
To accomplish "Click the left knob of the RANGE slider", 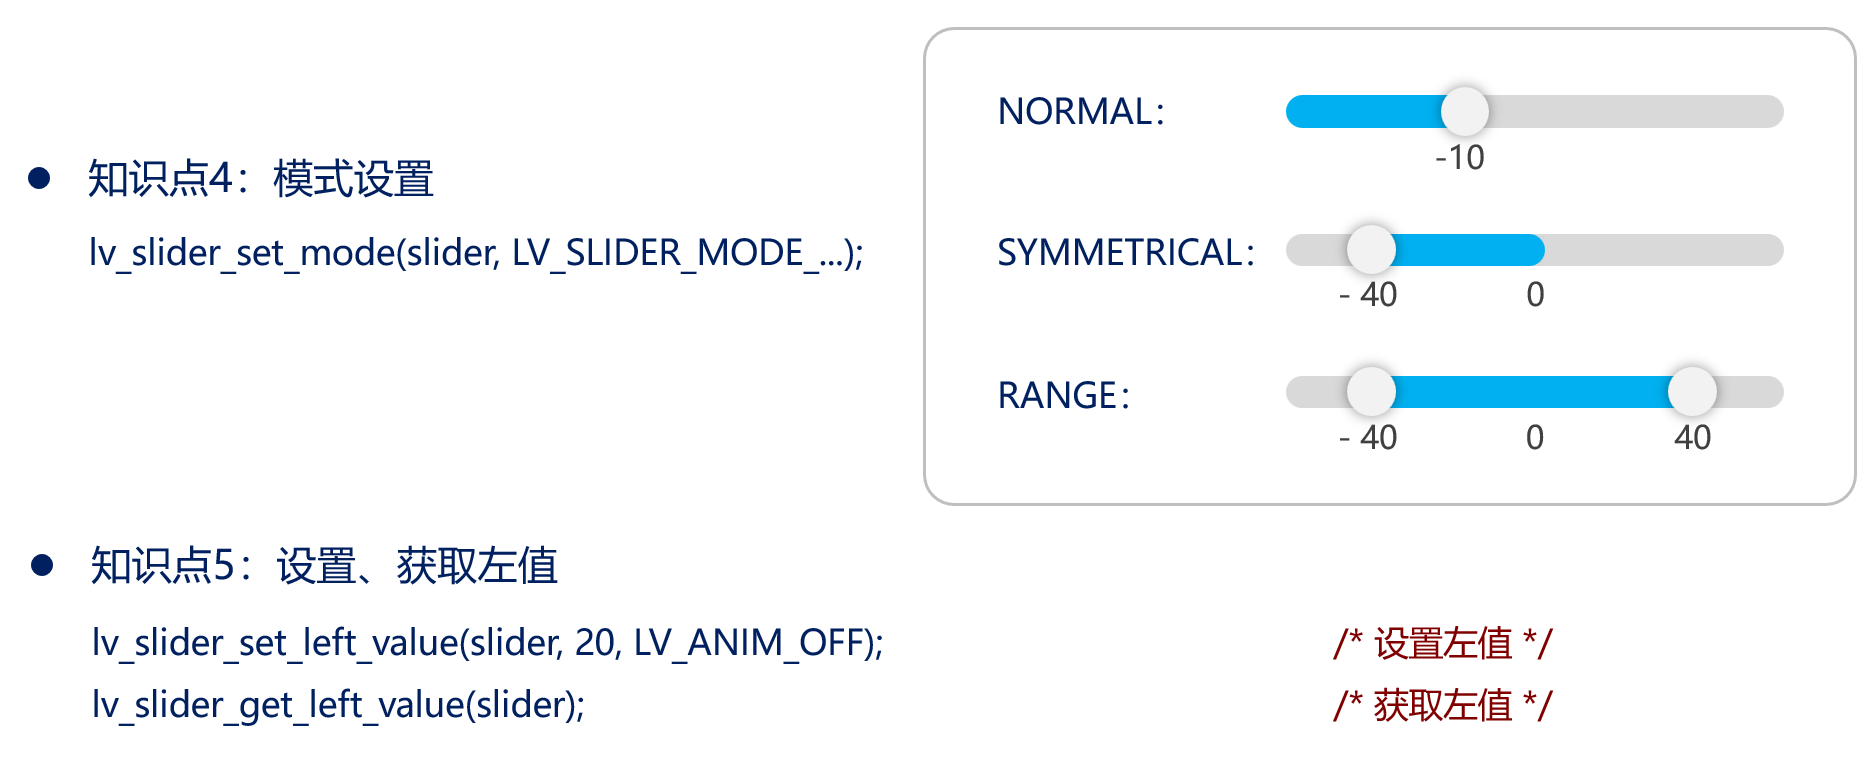I will tap(1370, 392).
